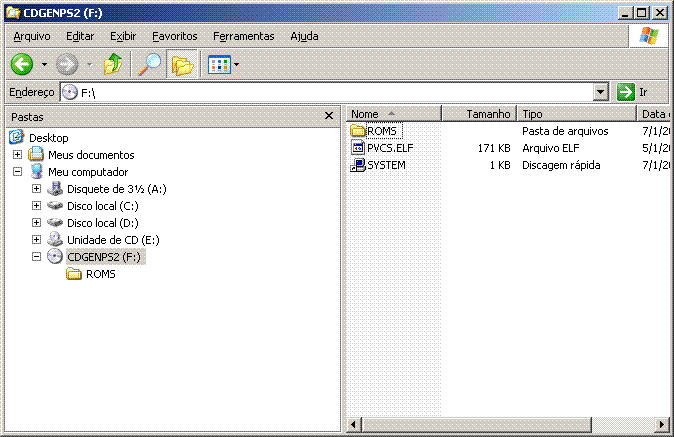Open the Views dropdown arrow
The height and width of the screenshot is (437, 674).
pos(236,65)
